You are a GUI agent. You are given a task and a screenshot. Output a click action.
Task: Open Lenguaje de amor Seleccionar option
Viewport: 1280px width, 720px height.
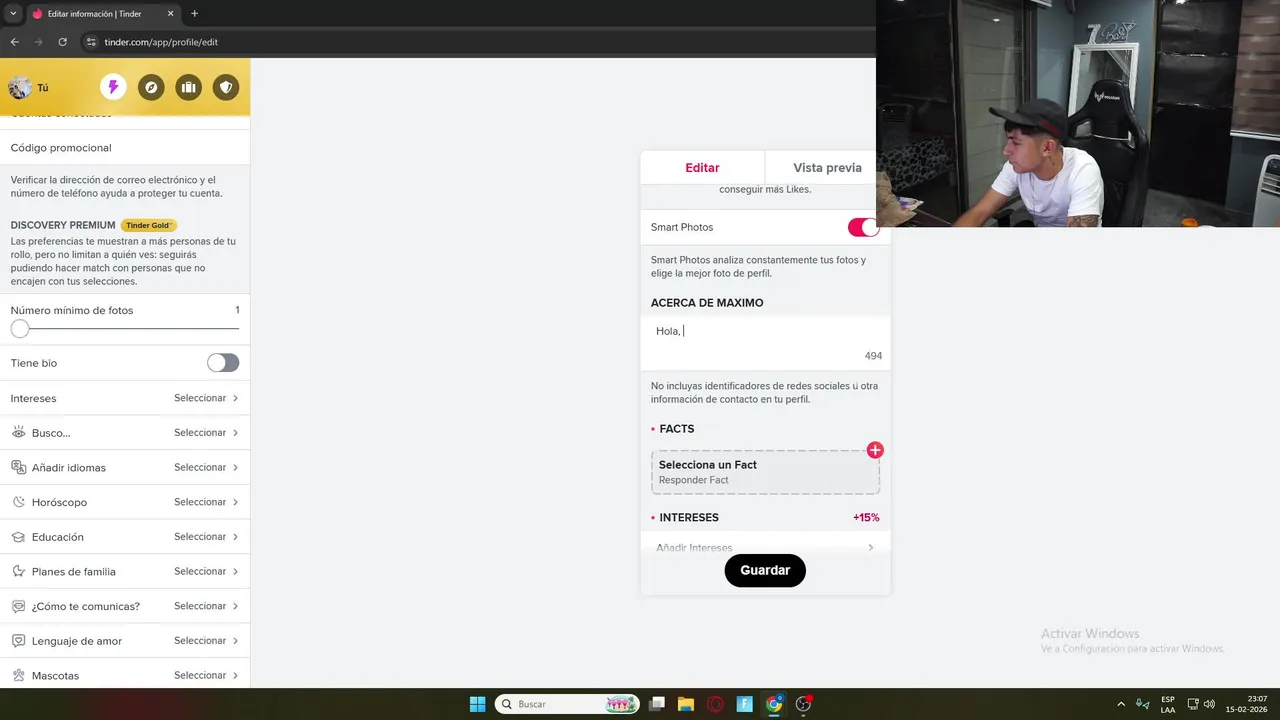[x=206, y=641]
